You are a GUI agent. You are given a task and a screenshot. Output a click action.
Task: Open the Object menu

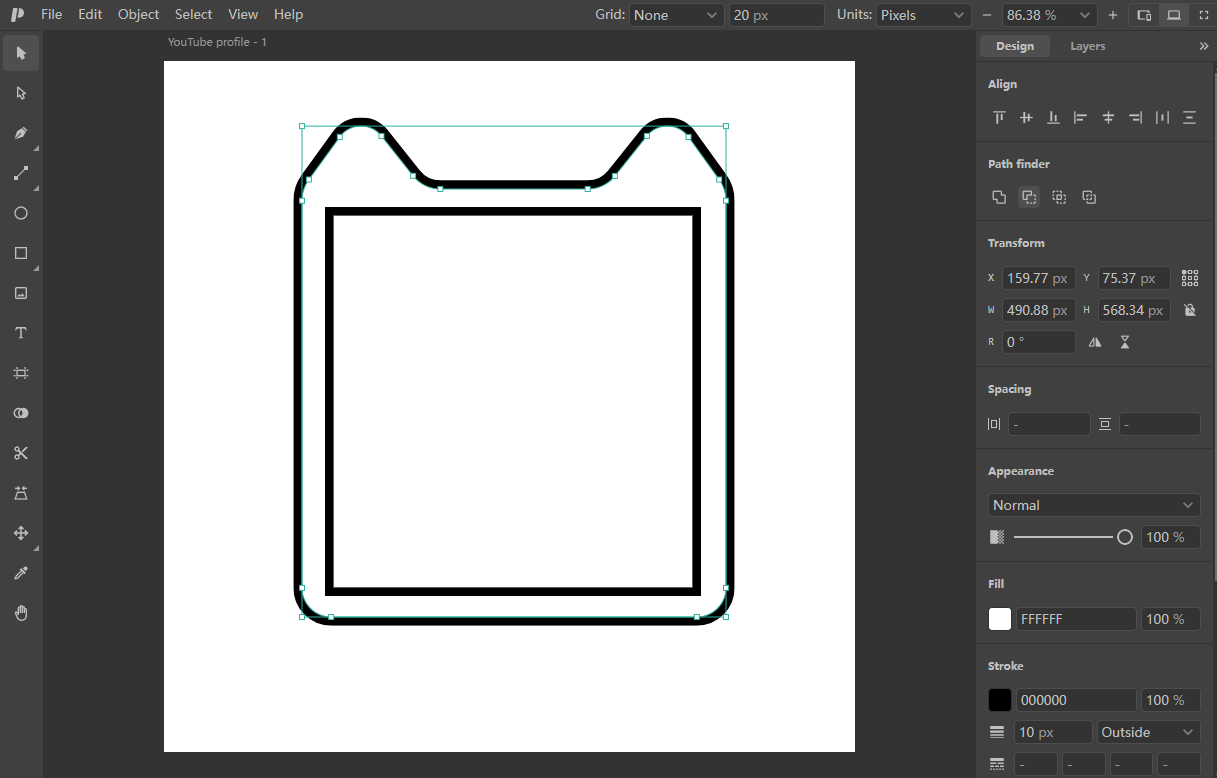coord(138,14)
